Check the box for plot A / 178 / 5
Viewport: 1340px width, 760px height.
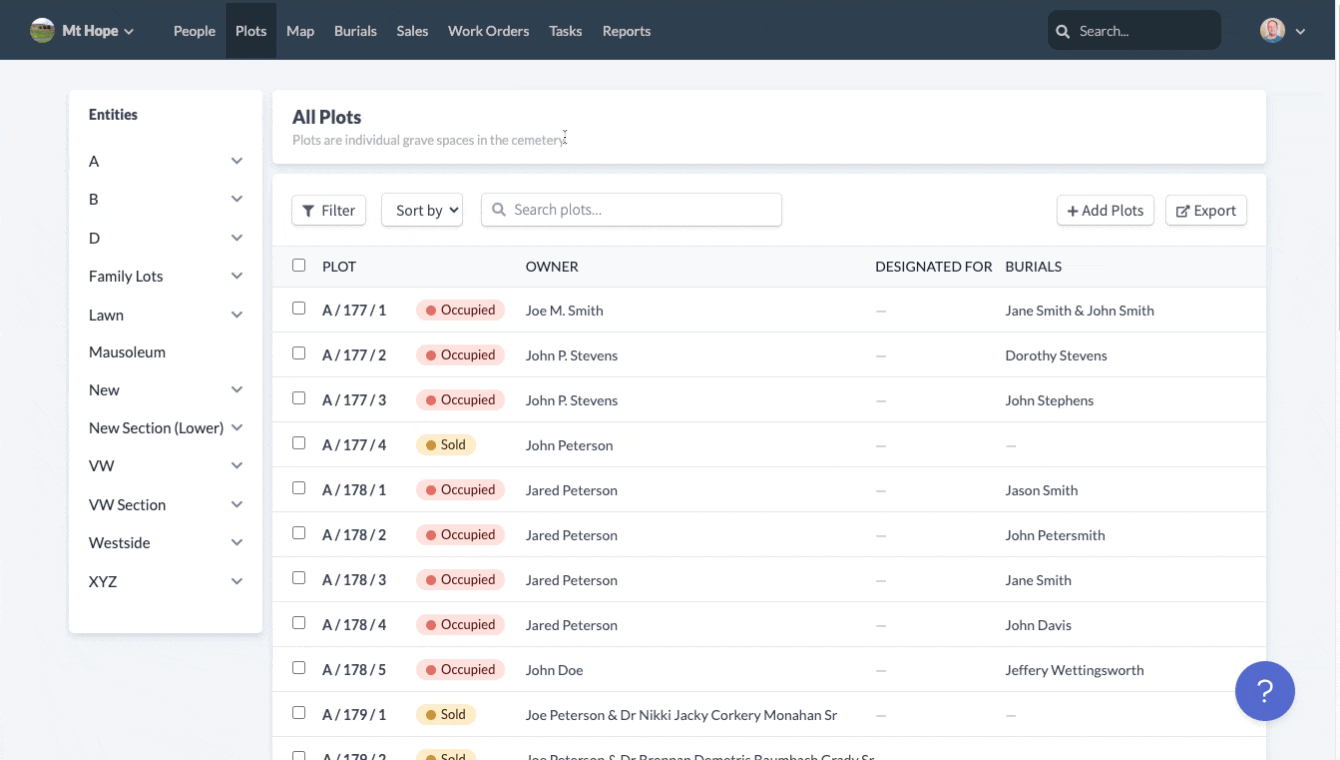299,668
